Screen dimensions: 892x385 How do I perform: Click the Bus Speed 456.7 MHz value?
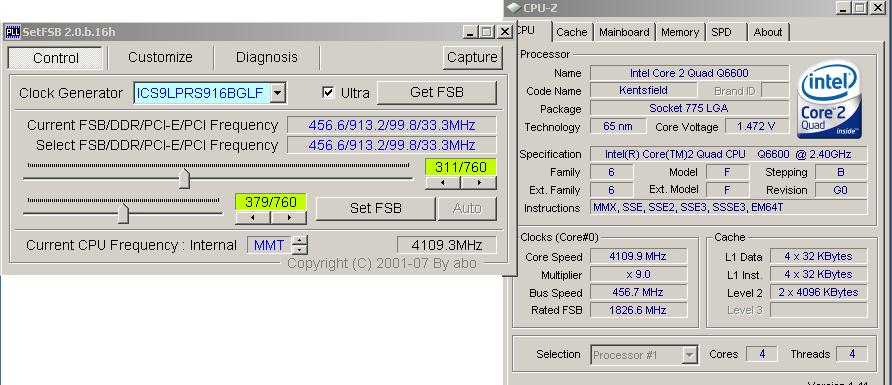[638, 292]
